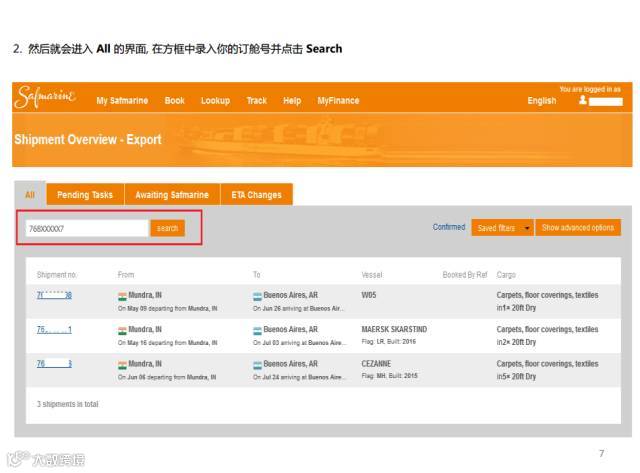Select the All tab
Screen dimensions: 640x473
click(30, 194)
